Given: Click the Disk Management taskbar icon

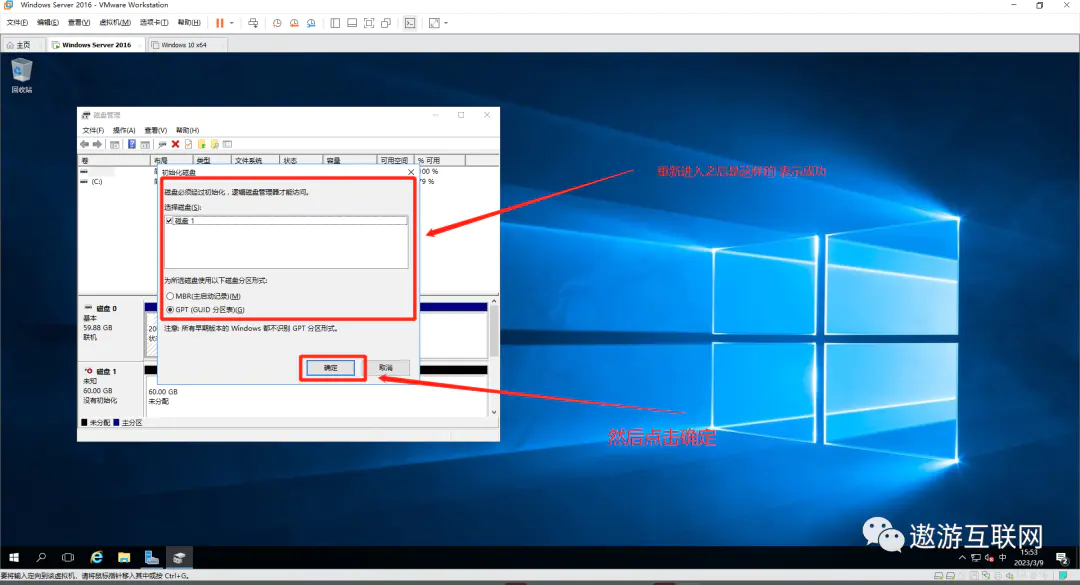Looking at the screenshot, I should pos(179,557).
